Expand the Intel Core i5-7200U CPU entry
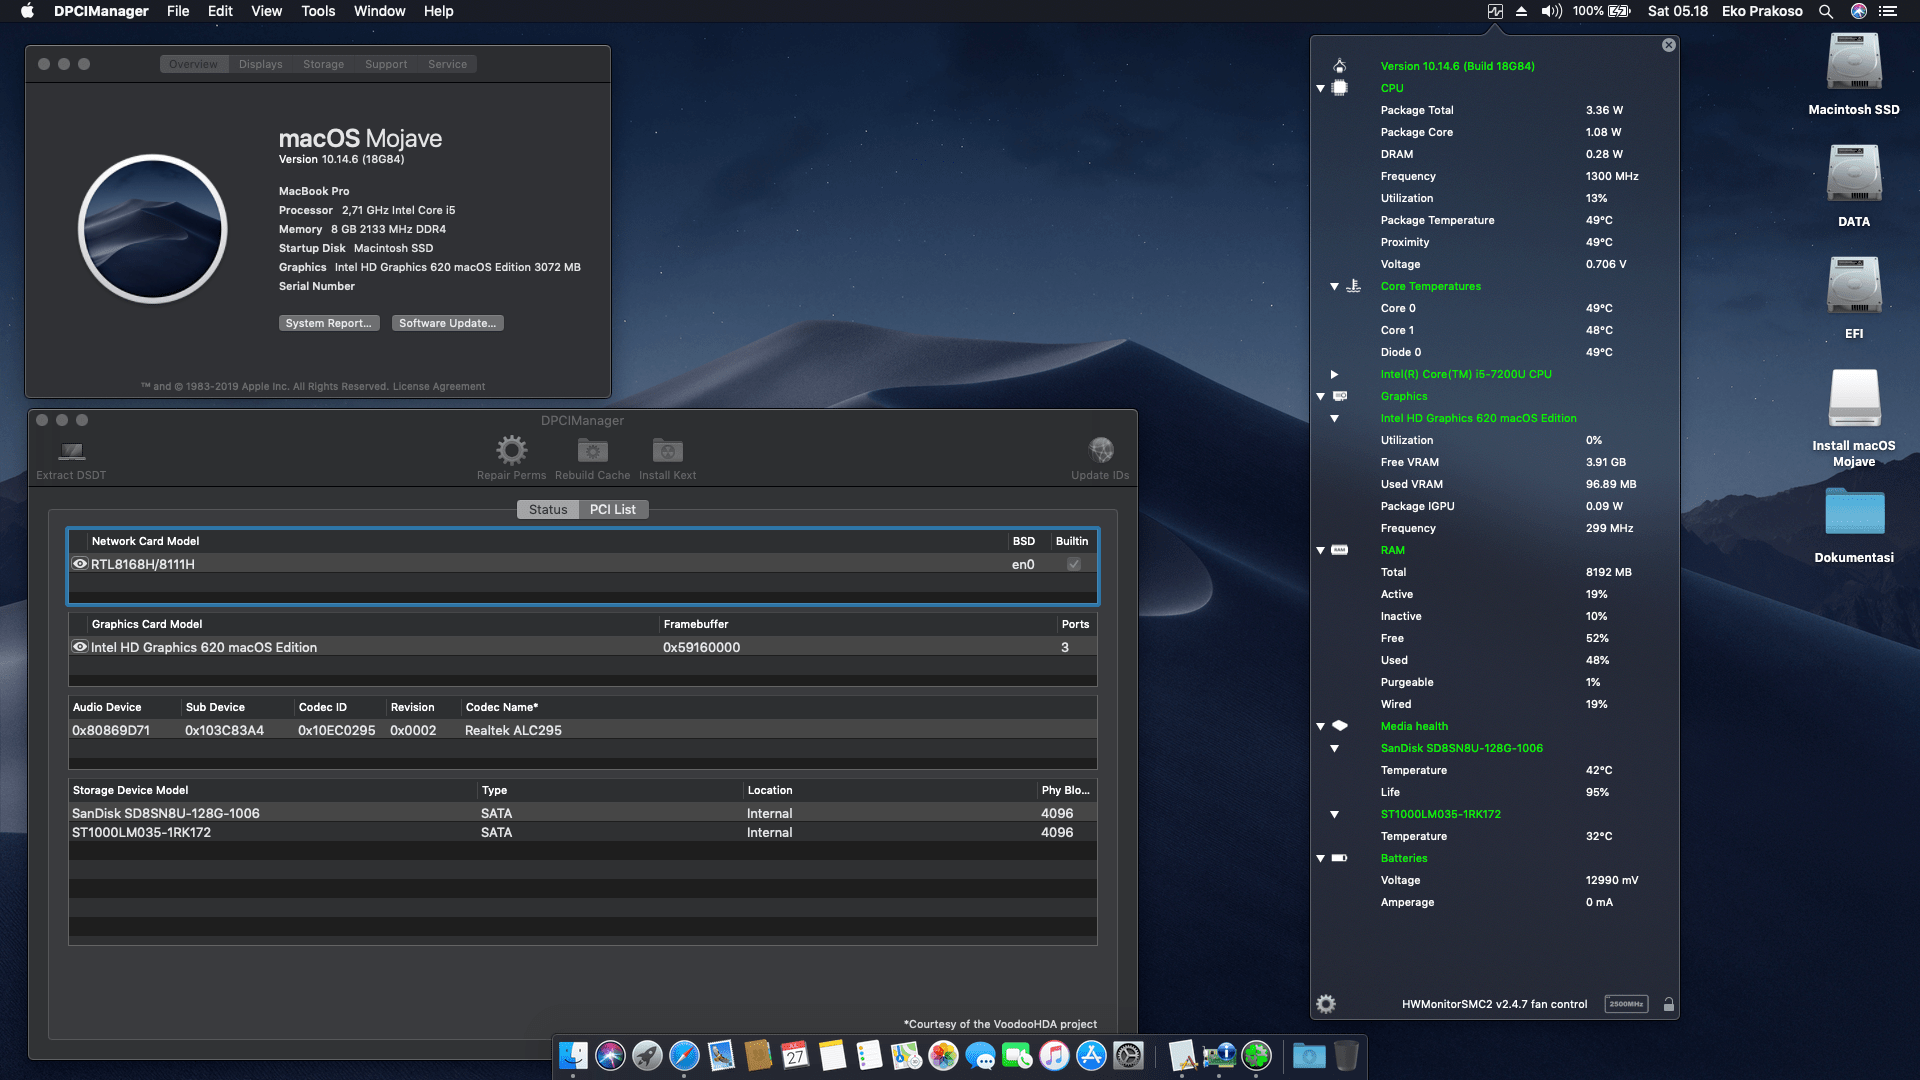 coord(1334,374)
